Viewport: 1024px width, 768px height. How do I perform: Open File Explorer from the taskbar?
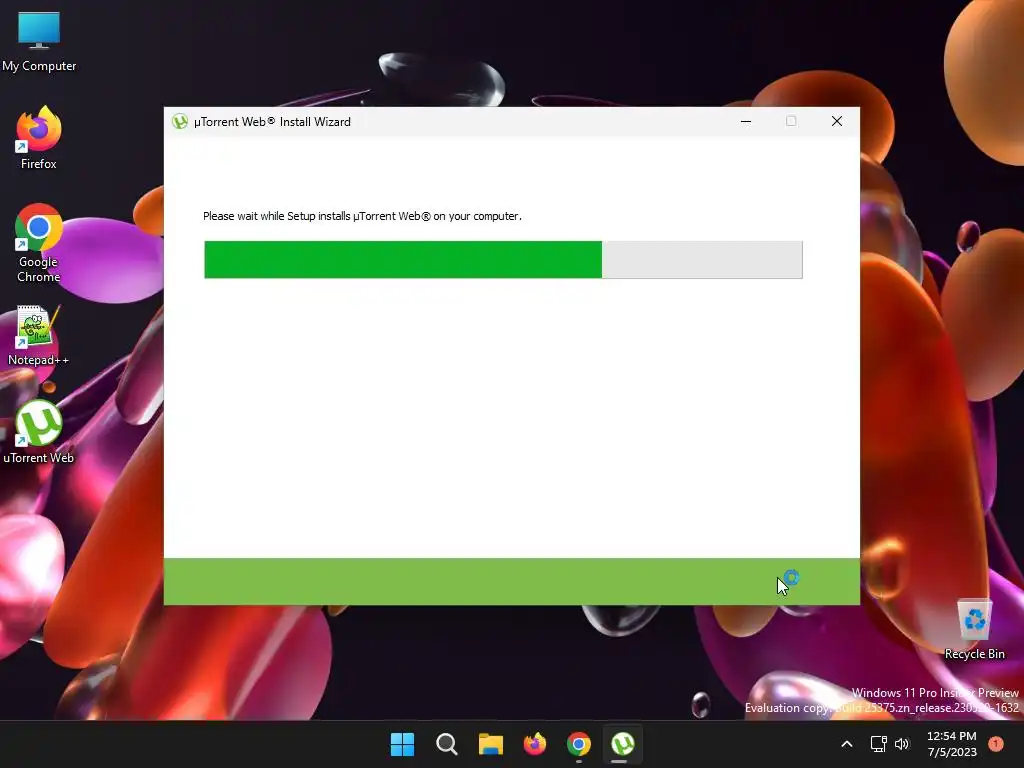click(x=490, y=744)
